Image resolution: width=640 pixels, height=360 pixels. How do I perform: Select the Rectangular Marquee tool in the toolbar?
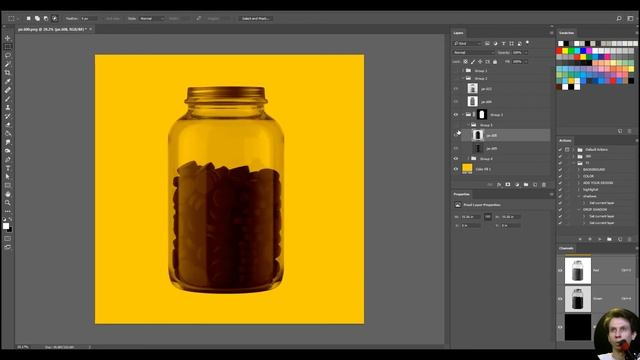click(7, 47)
